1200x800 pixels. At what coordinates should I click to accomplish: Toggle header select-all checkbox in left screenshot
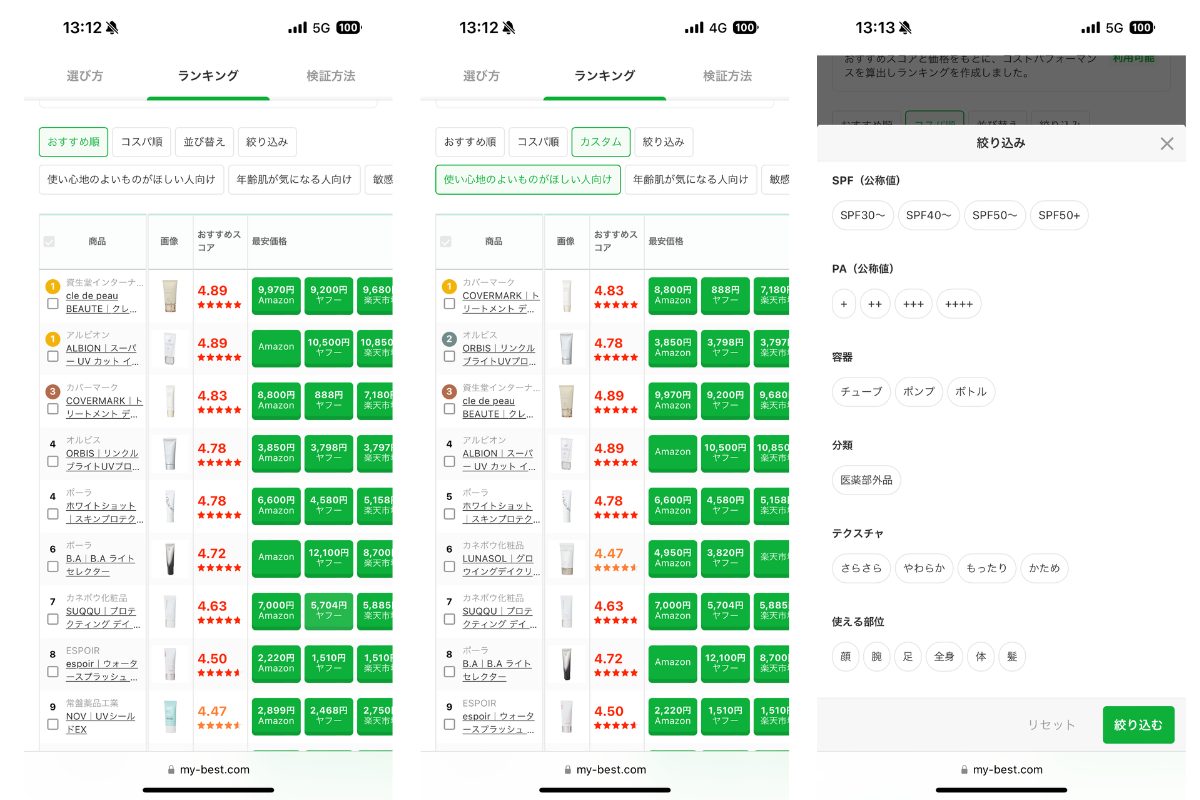point(49,241)
